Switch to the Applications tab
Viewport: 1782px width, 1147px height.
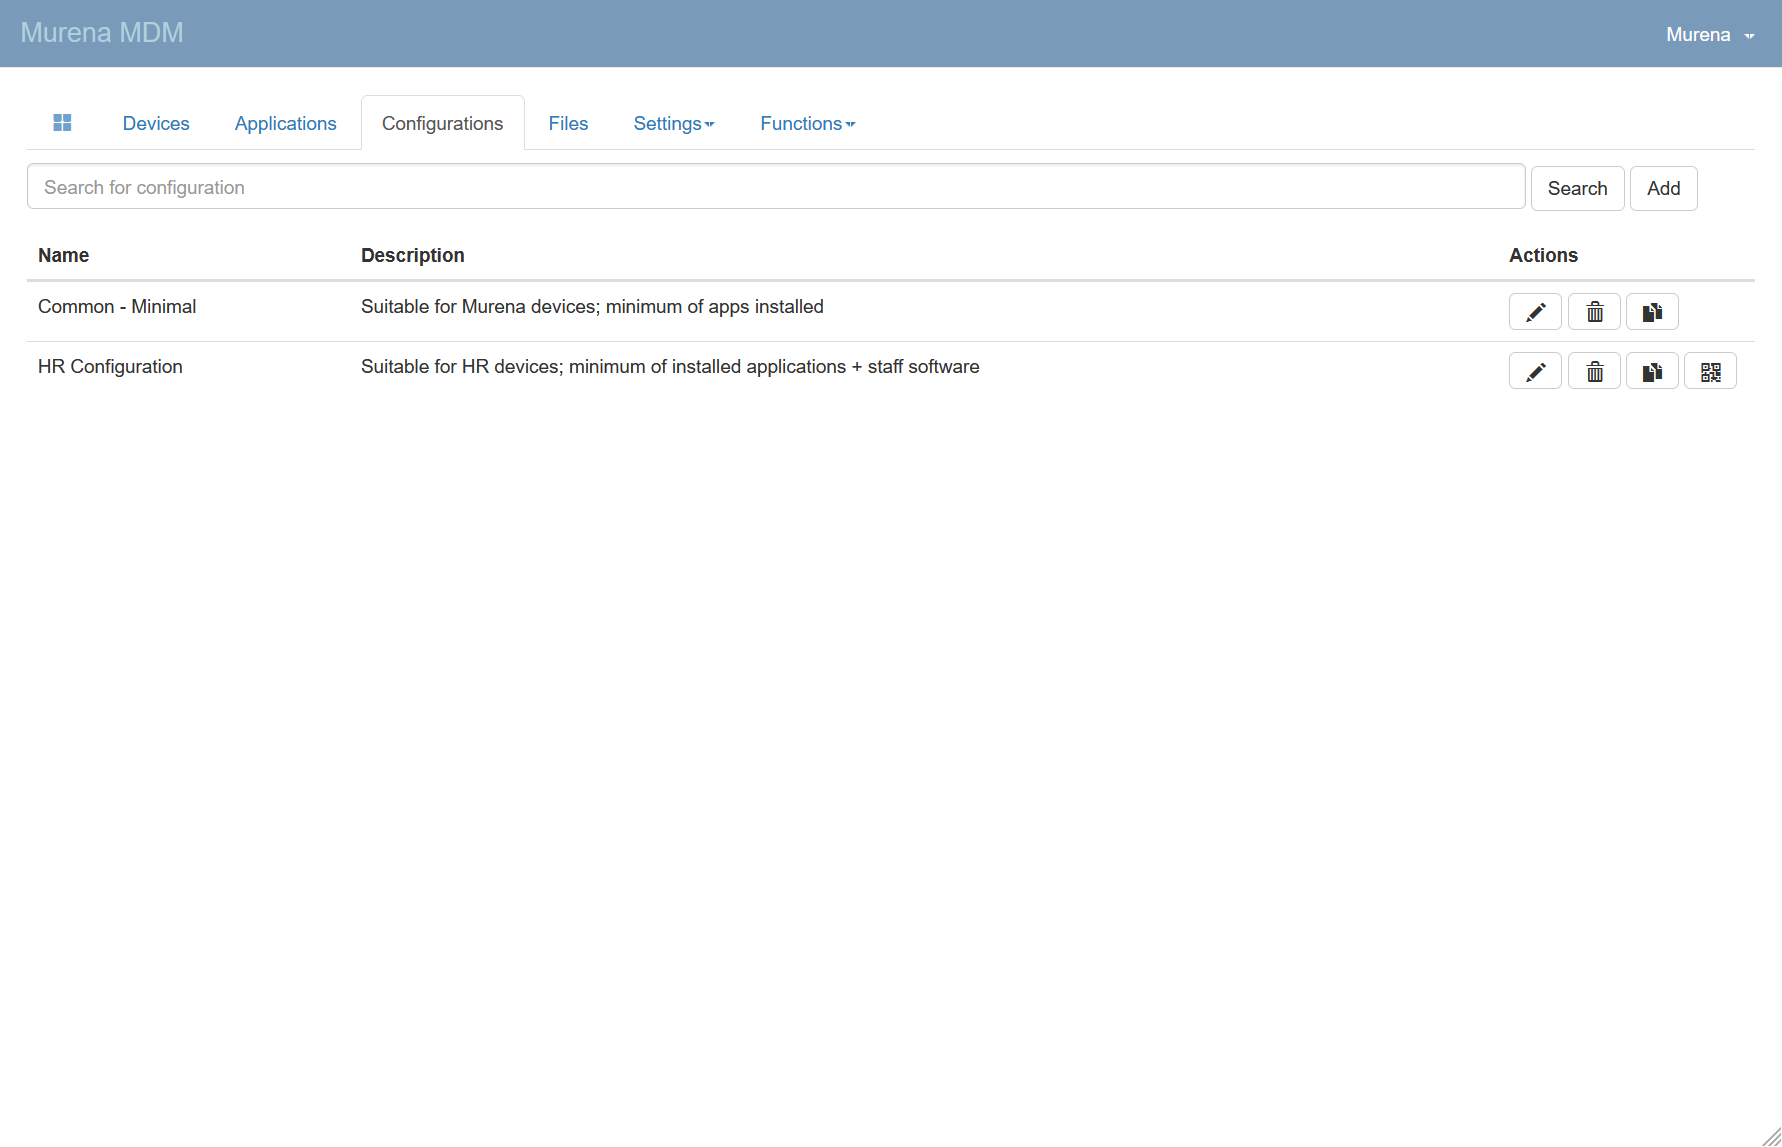click(x=285, y=124)
